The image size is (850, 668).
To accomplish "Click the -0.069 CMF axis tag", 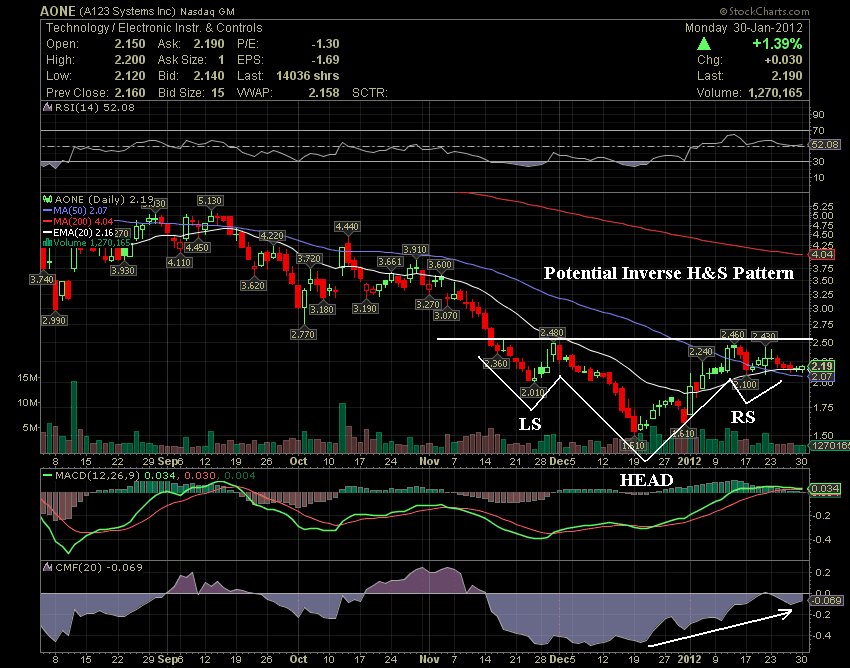I will pos(826,600).
